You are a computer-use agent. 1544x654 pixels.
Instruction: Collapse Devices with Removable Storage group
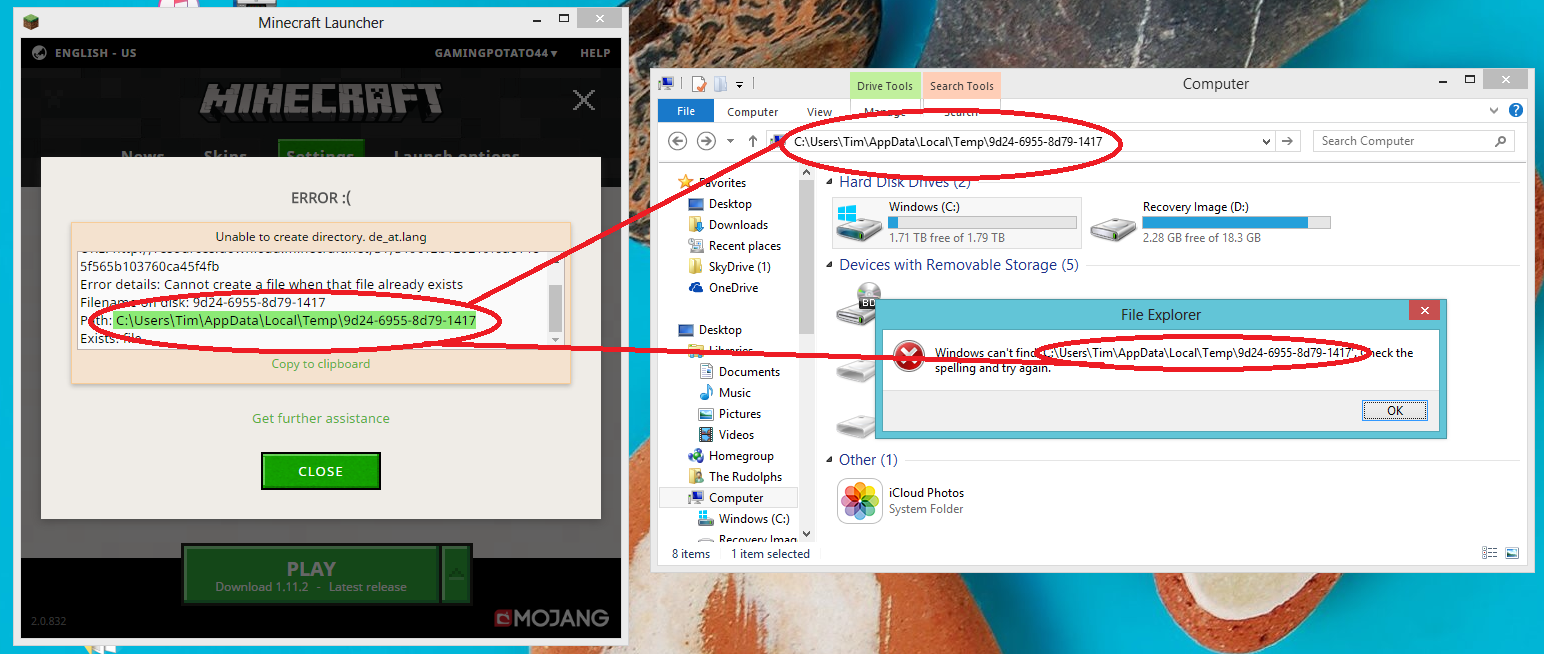830,266
